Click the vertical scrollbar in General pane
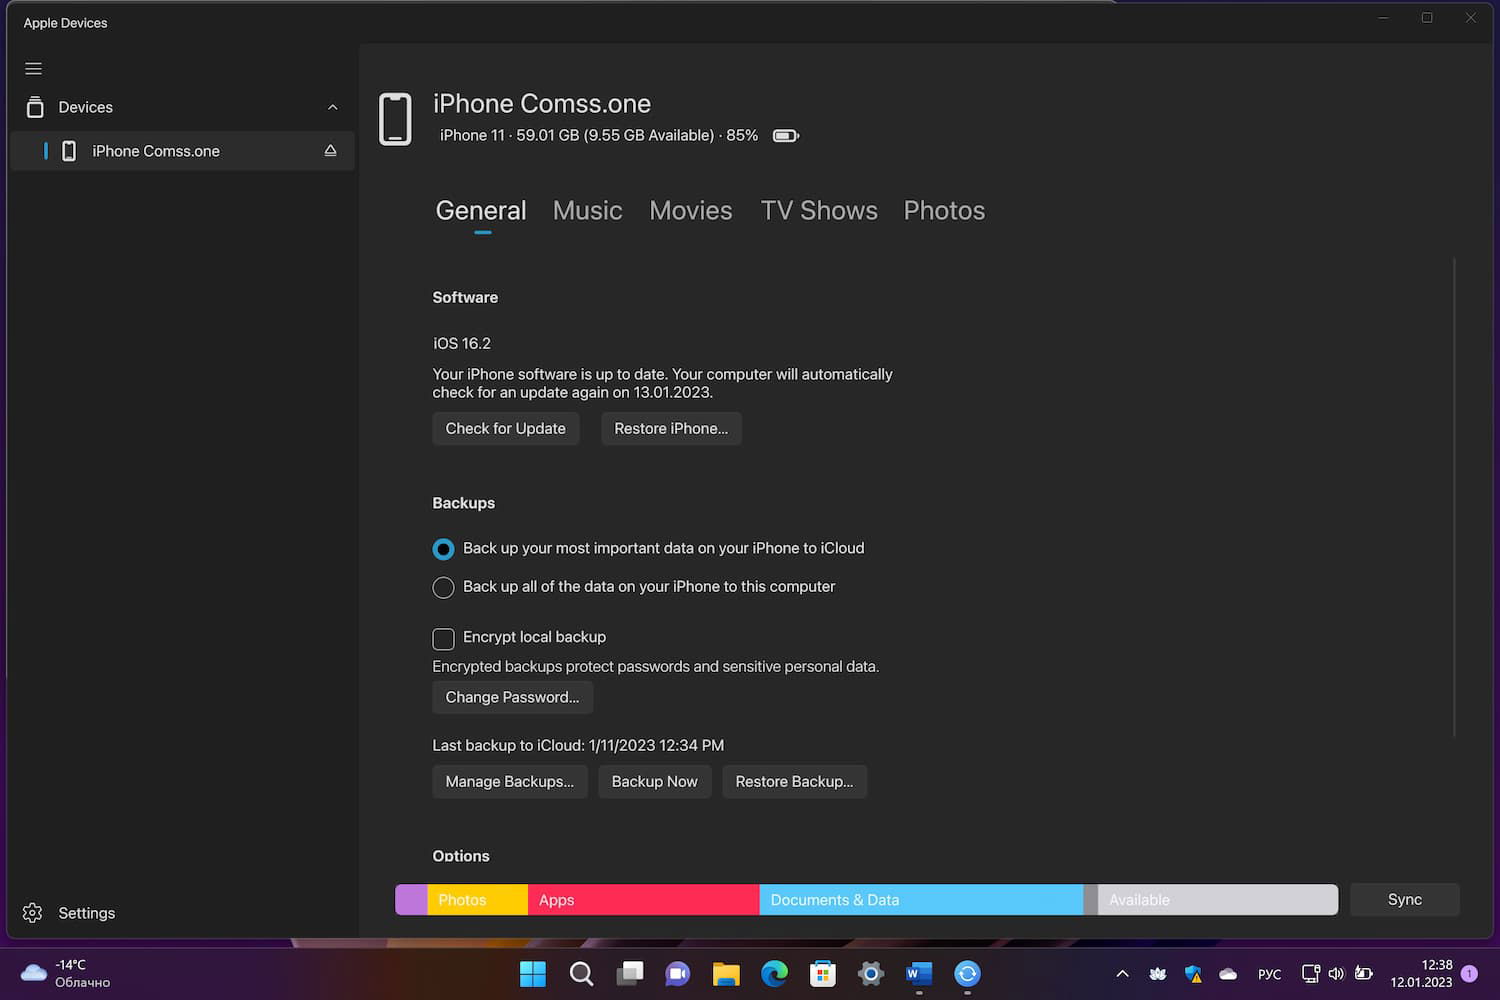Image resolution: width=1500 pixels, height=1000 pixels. pos(1454,498)
